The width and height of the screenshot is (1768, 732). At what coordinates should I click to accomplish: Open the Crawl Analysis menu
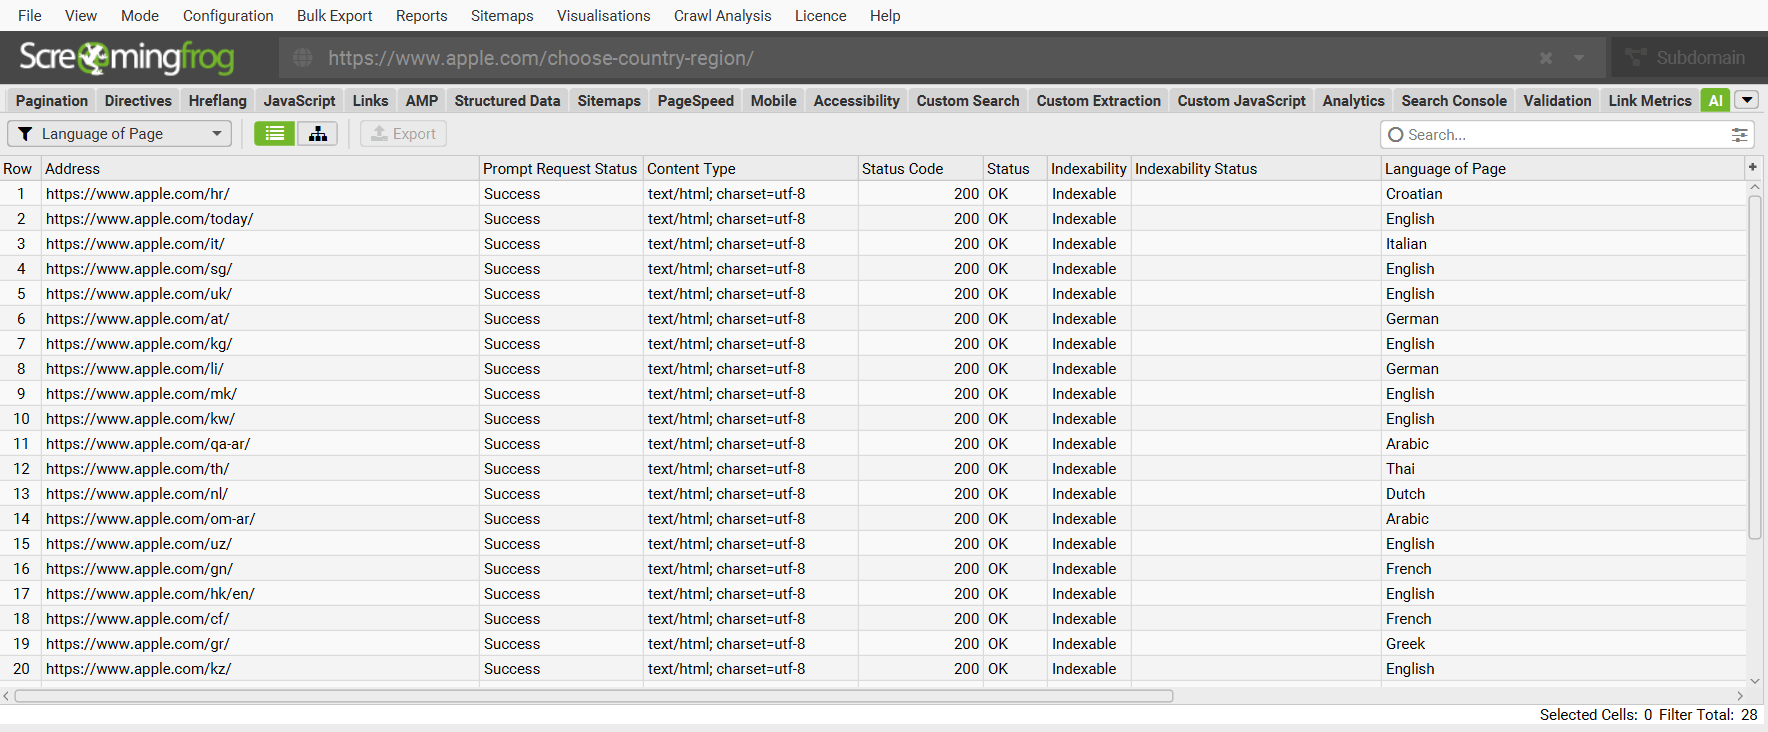[723, 16]
